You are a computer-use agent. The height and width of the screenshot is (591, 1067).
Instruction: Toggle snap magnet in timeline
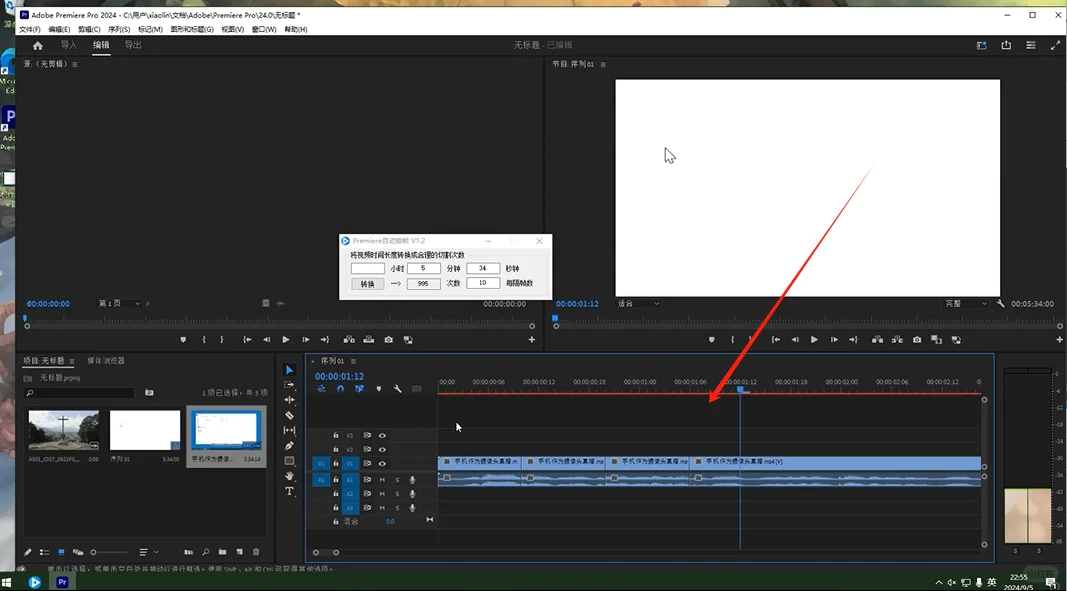click(340, 389)
